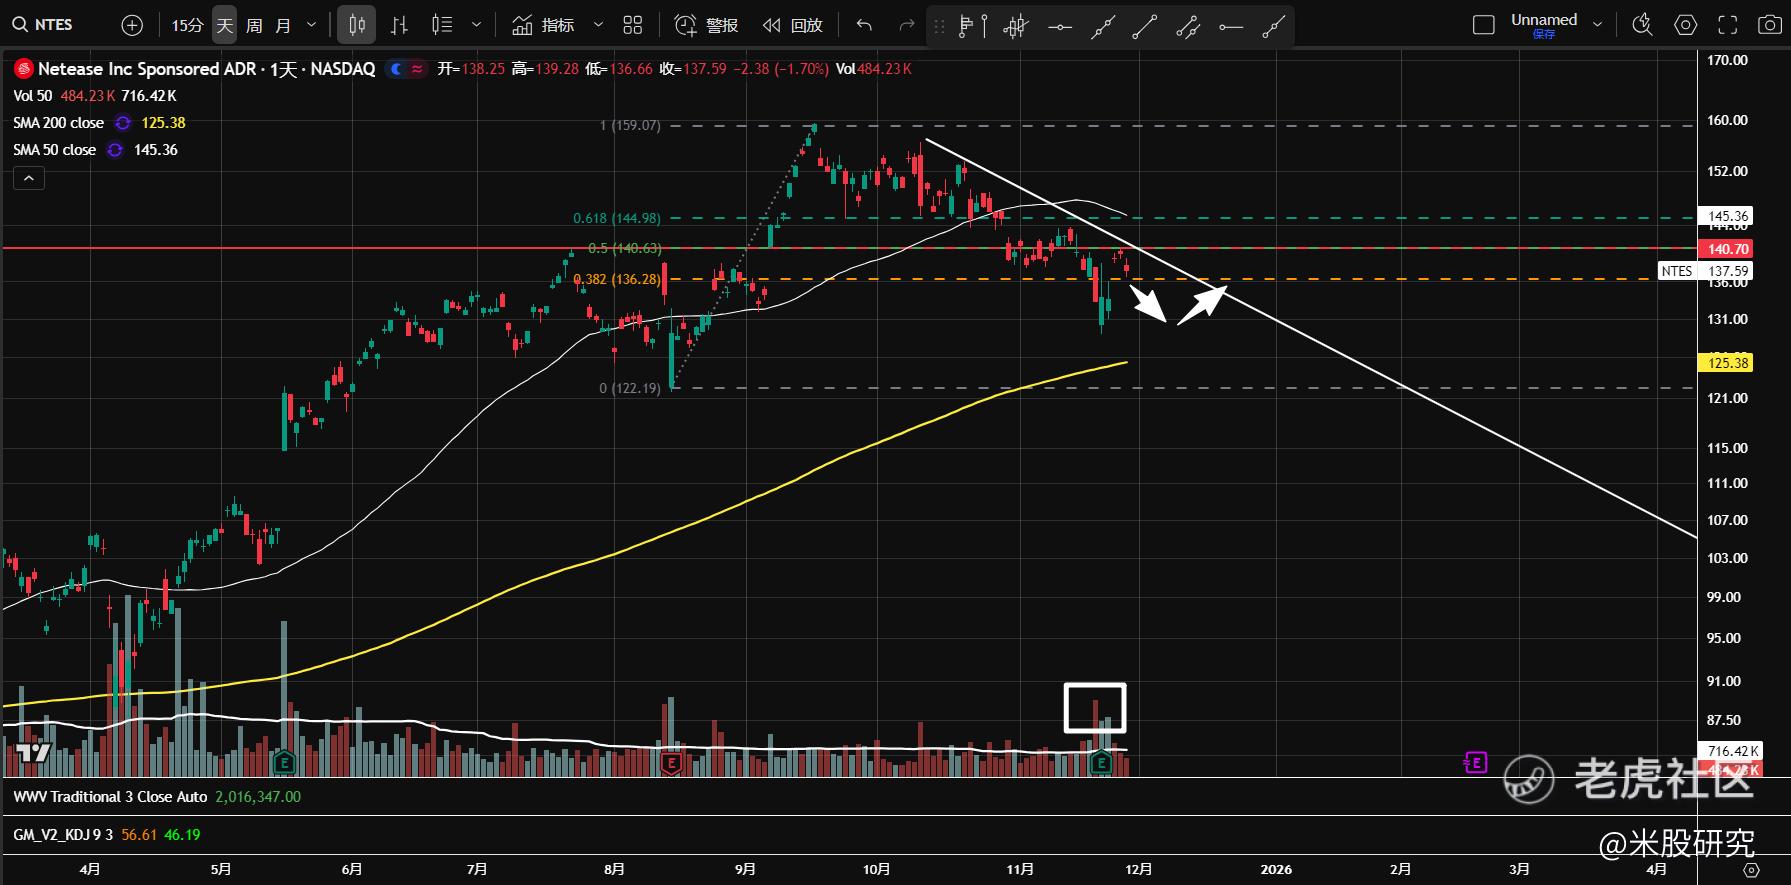Select the WWV Traditional indicator legend
The width and height of the screenshot is (1791, 885).
(110, 797)
